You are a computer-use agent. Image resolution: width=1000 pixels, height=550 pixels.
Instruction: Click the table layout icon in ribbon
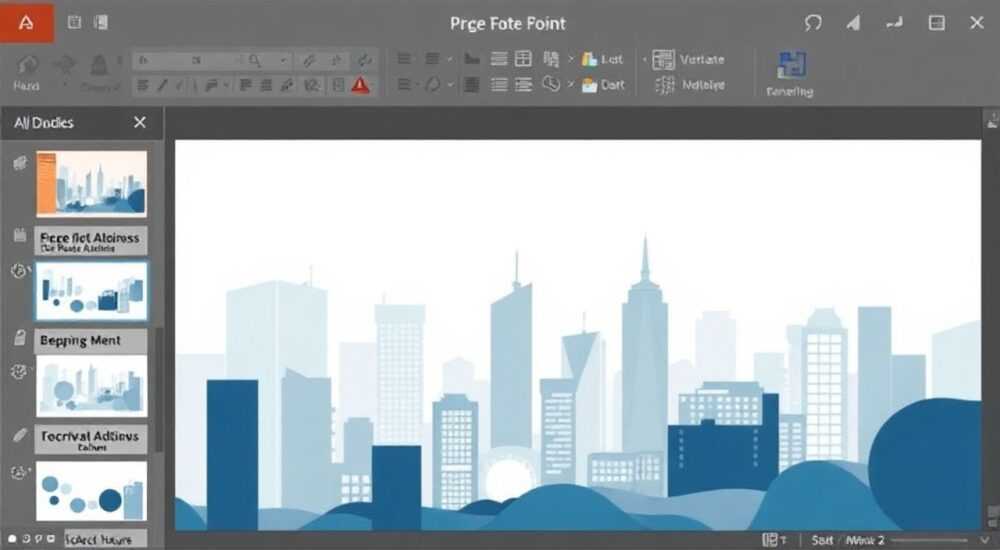point(523,59)
